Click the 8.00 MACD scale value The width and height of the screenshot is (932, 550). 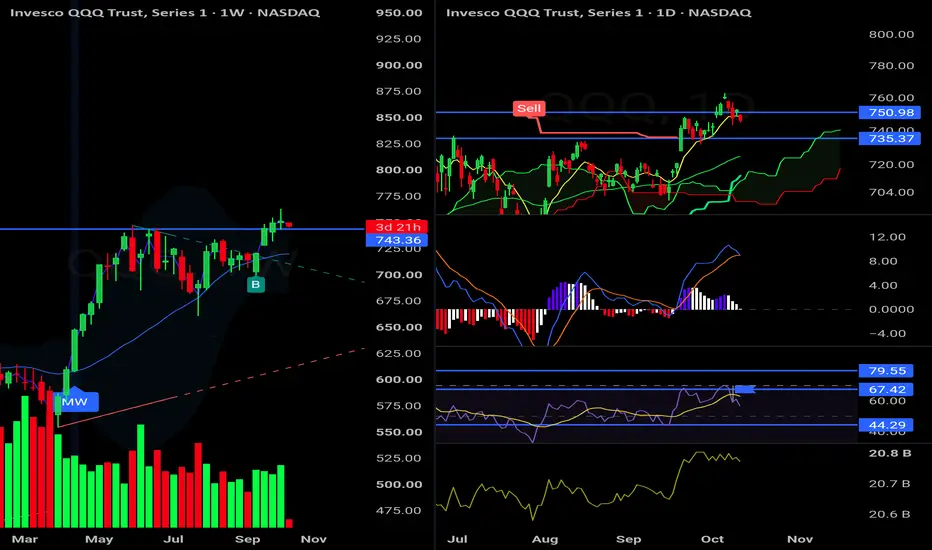tap(883, 261)
